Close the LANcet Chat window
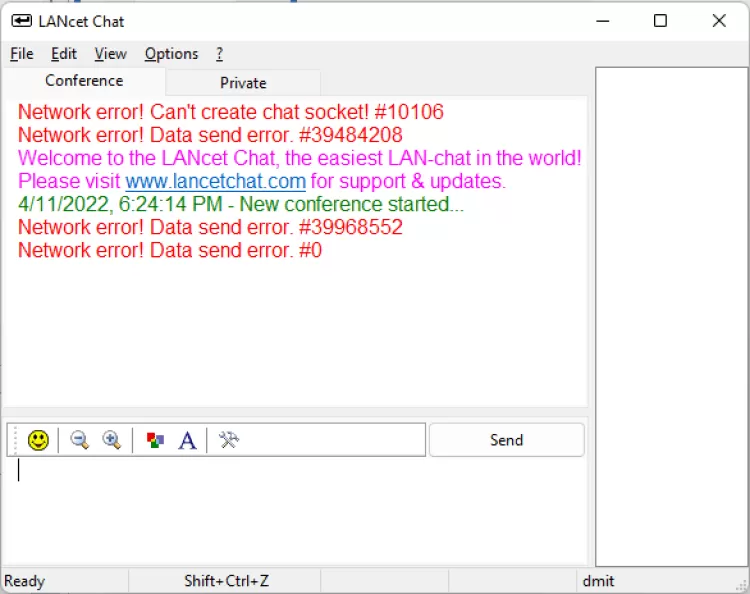 point(719,21)
